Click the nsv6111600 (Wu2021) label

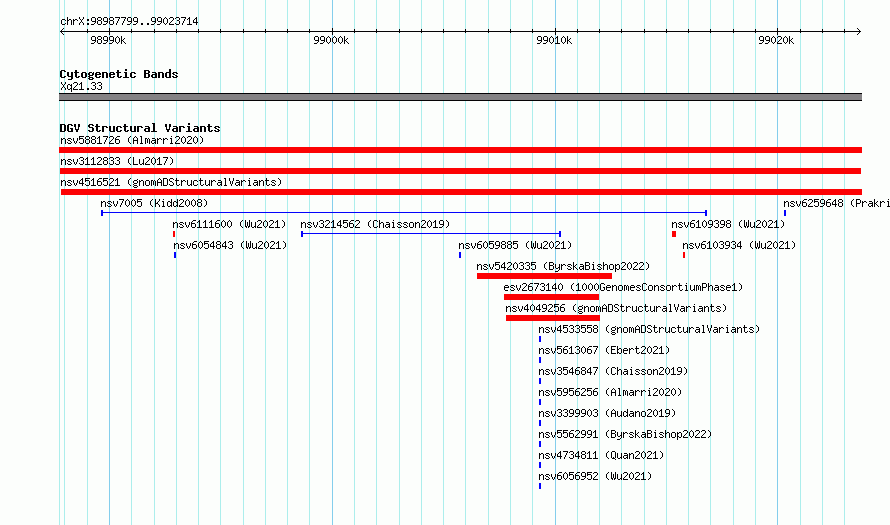(x=229, y=224)
